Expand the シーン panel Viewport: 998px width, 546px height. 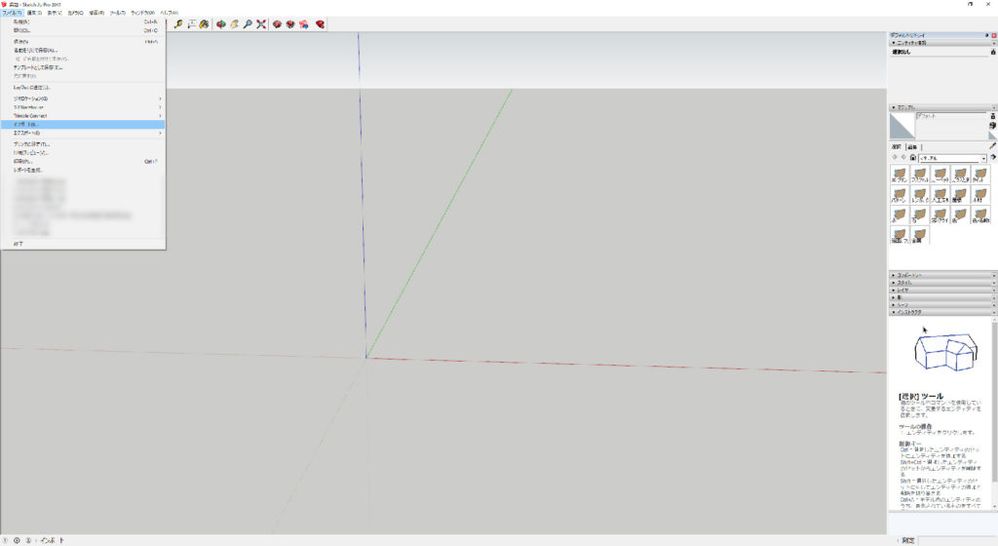pyautogui.click(x=943, y=305)
